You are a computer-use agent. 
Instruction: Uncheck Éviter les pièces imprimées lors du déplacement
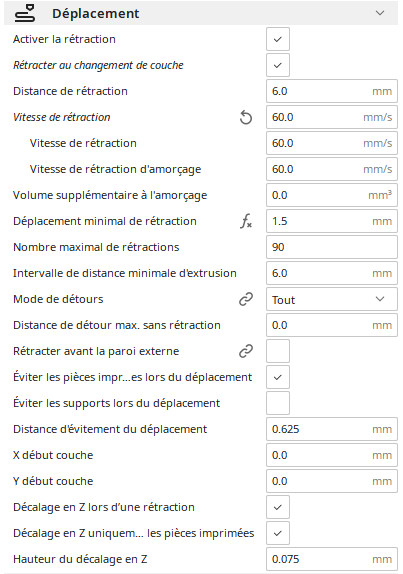click(278, 377)
